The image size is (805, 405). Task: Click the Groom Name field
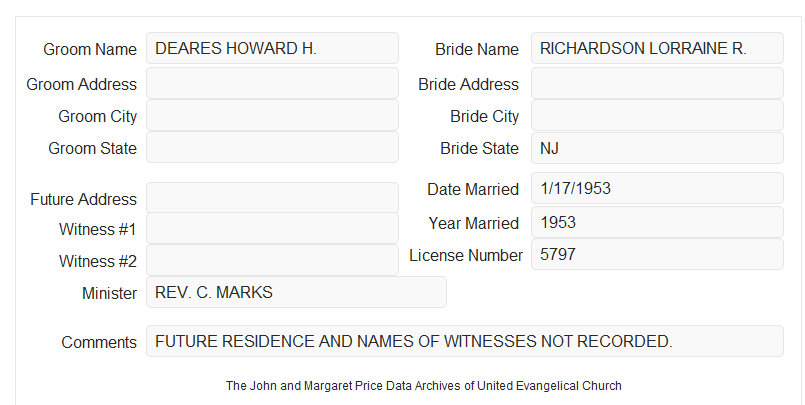pos(272,48)
